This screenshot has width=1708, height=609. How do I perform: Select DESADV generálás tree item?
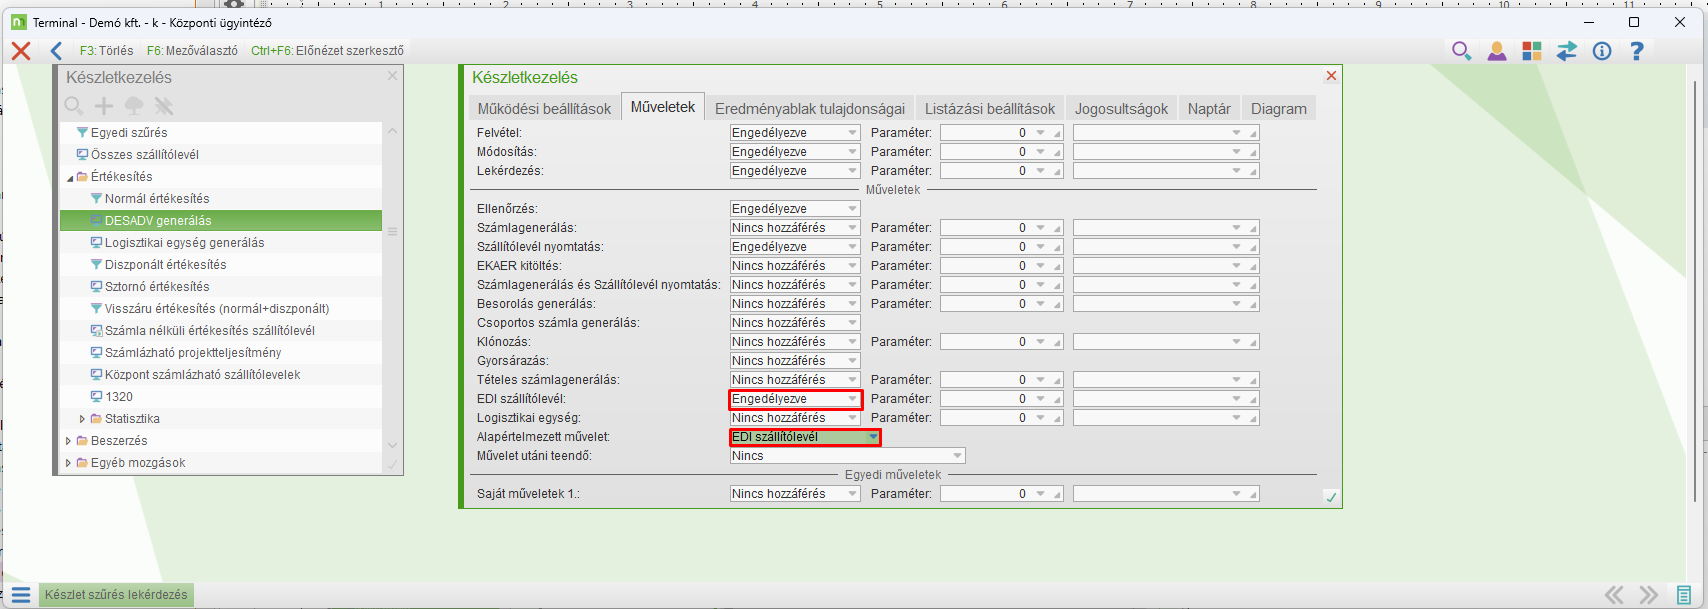coord(221,221)
